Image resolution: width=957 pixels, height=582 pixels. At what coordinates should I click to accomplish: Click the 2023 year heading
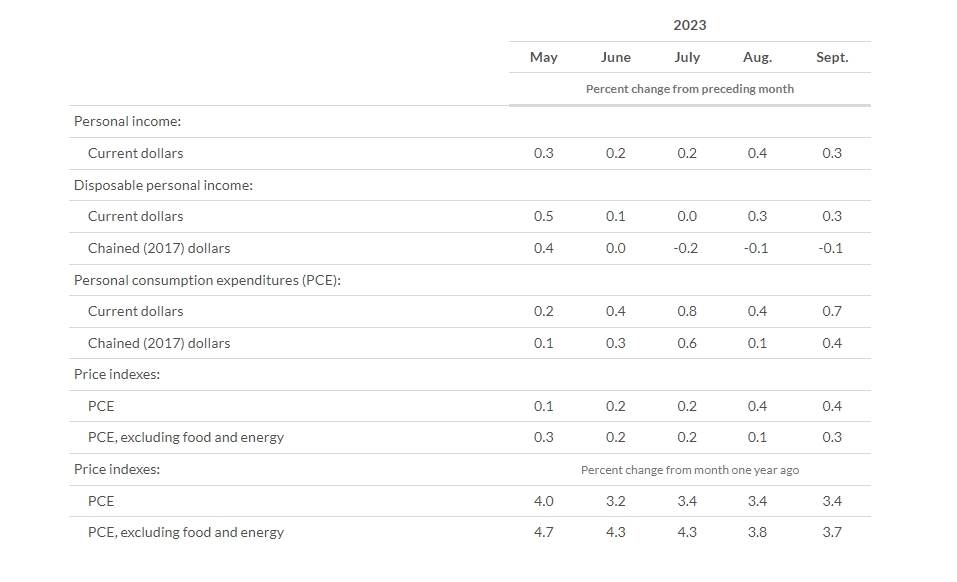(x=689, y=25)
